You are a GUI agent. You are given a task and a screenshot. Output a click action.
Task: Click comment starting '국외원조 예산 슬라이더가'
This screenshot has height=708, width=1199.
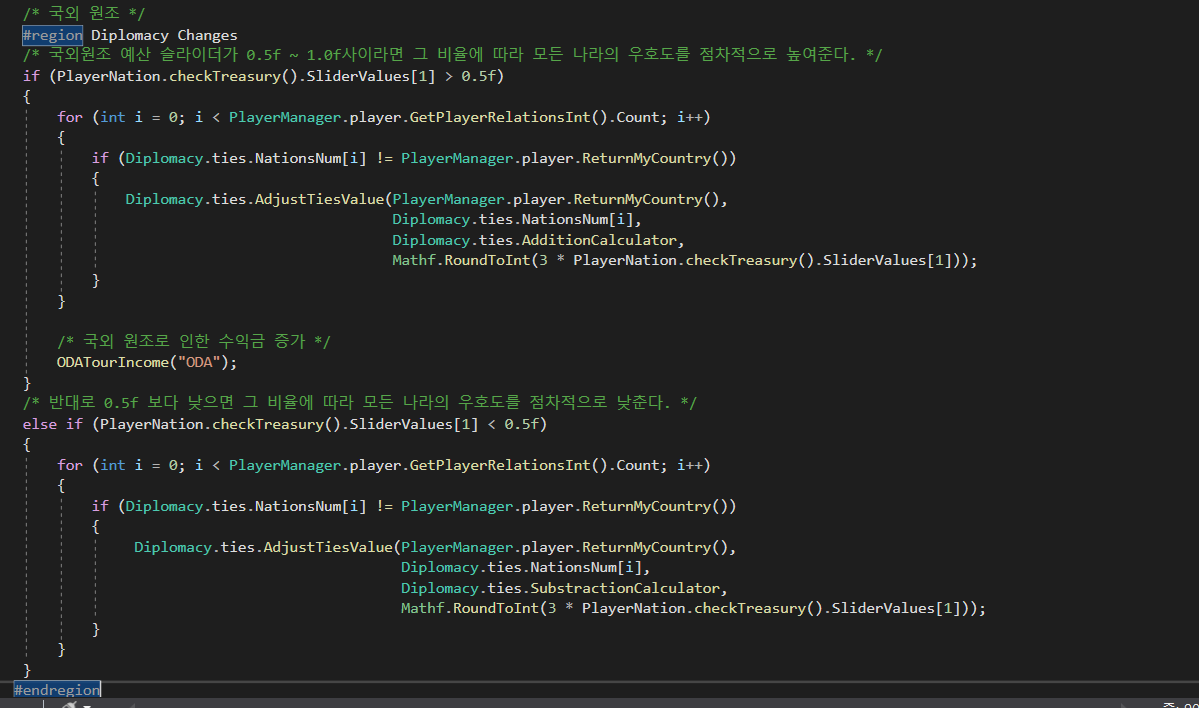click(x=453, y=54)
